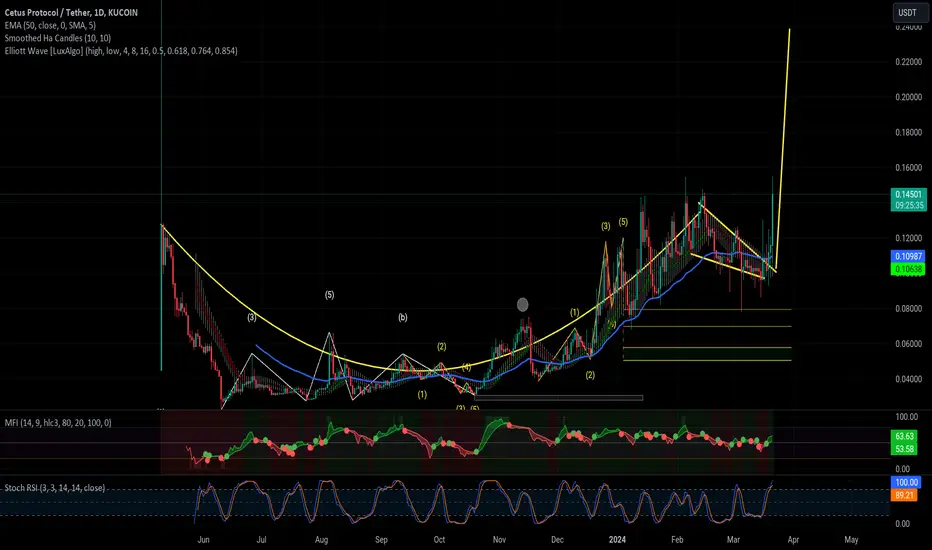Click the Stoch RSI (3, 3, 14, 14) legend
The height and width of the screenshot is (550, 932).
coord(55,488)
